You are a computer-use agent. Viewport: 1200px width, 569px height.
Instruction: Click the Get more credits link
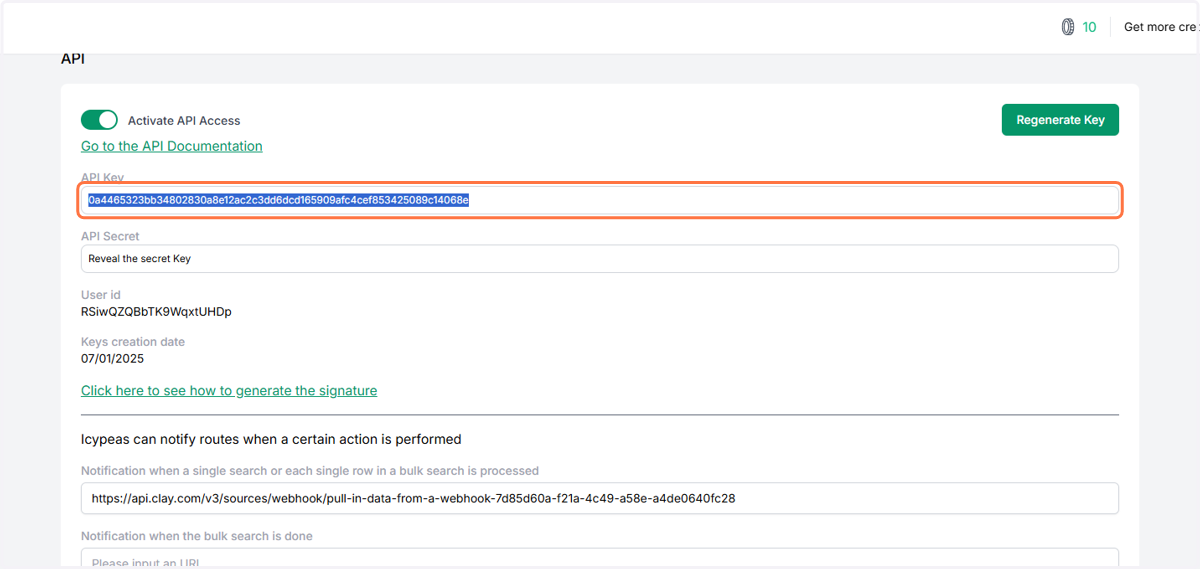pyautogui.click(x=1161, y=27)
